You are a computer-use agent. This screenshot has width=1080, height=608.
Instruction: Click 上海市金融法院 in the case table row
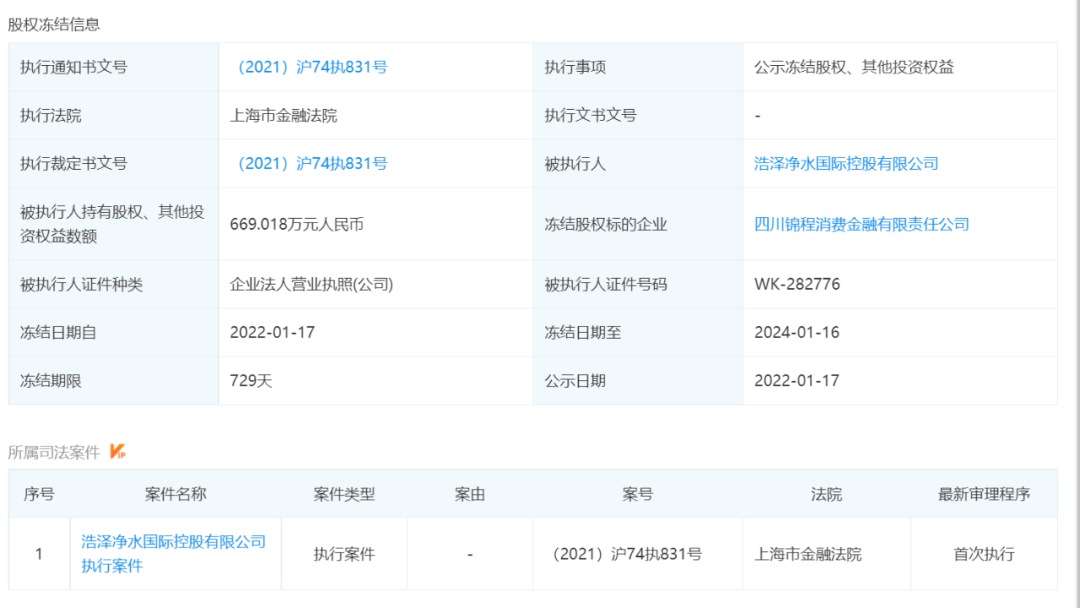click(808, 554)
